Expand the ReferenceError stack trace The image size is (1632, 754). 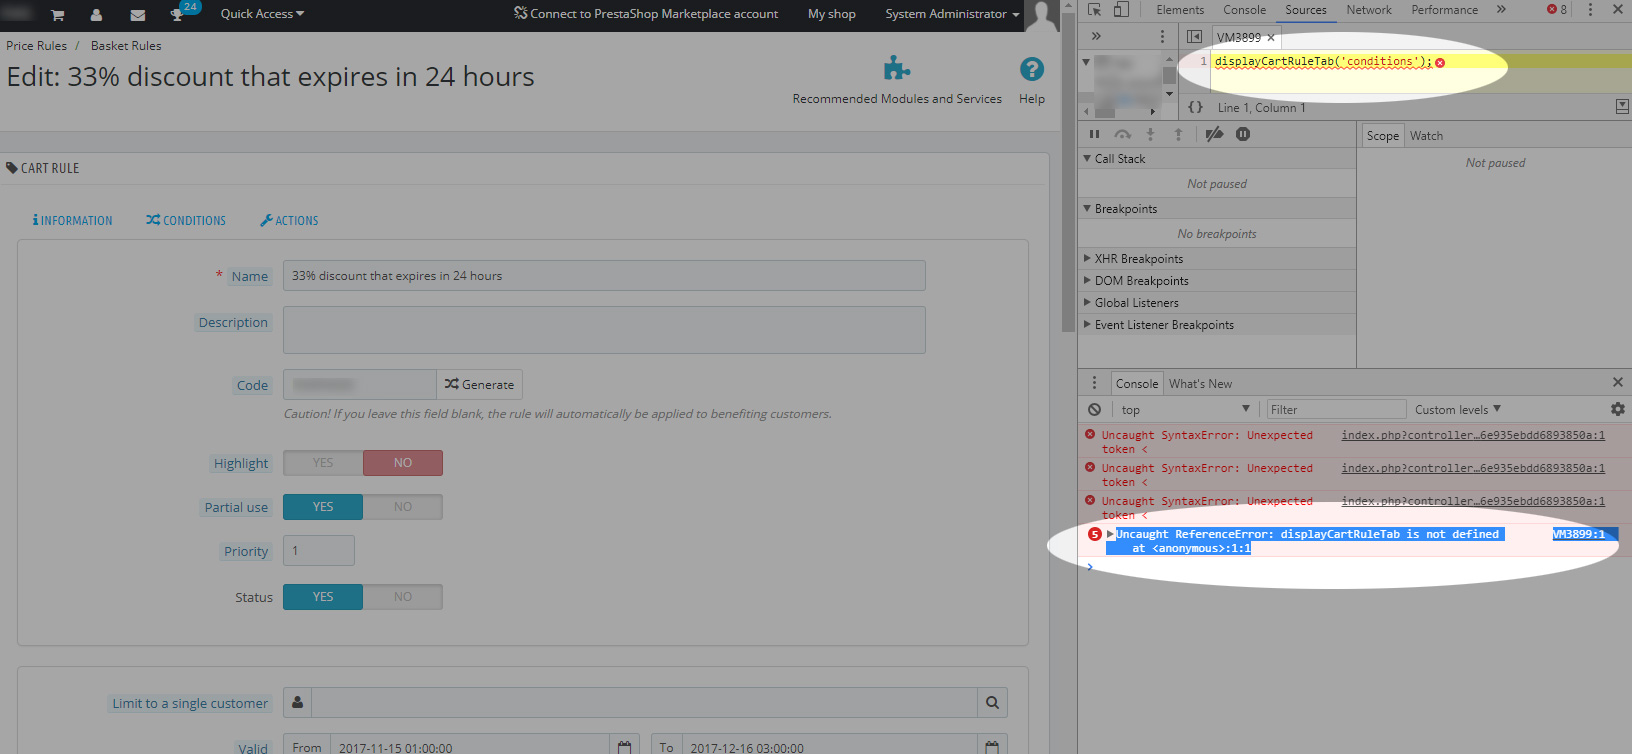coord(1110,534)
